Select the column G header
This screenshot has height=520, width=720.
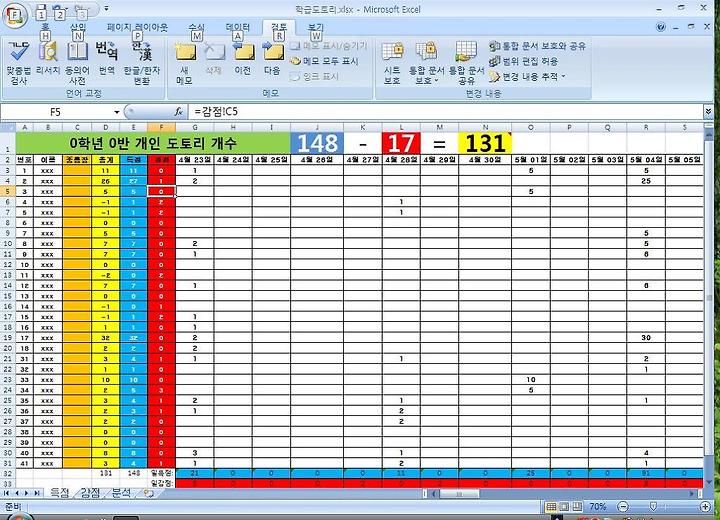tap(195, 127)
